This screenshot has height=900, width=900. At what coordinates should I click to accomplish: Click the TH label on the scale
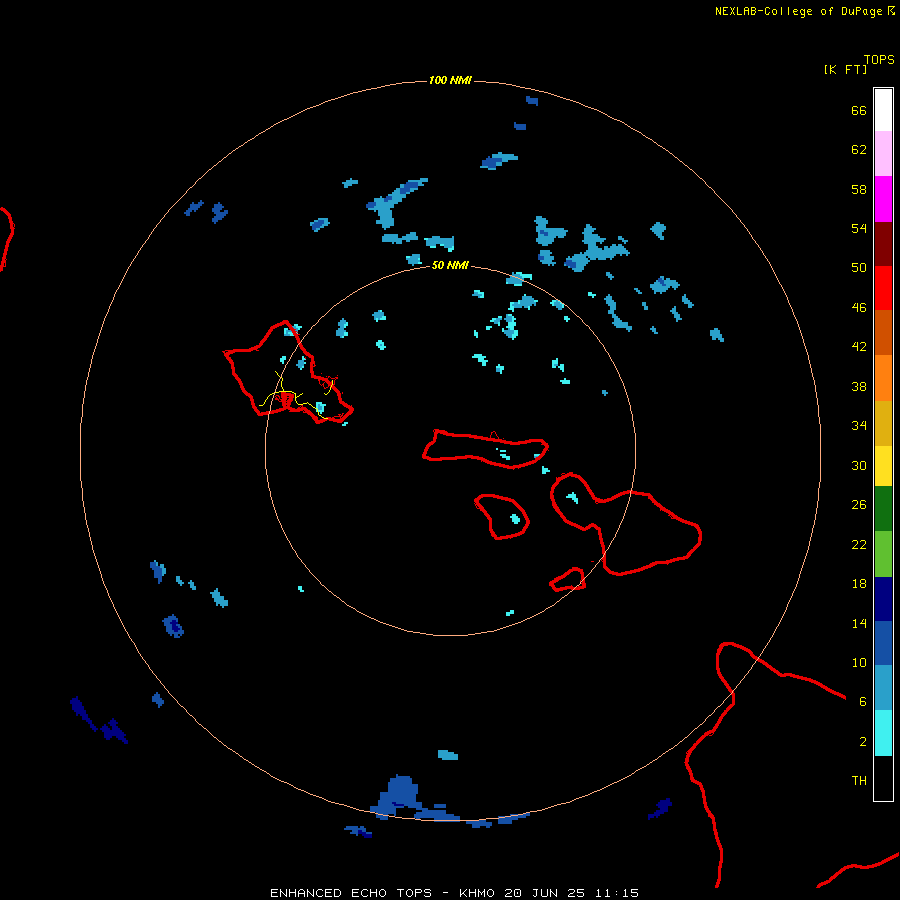(859, 781)
